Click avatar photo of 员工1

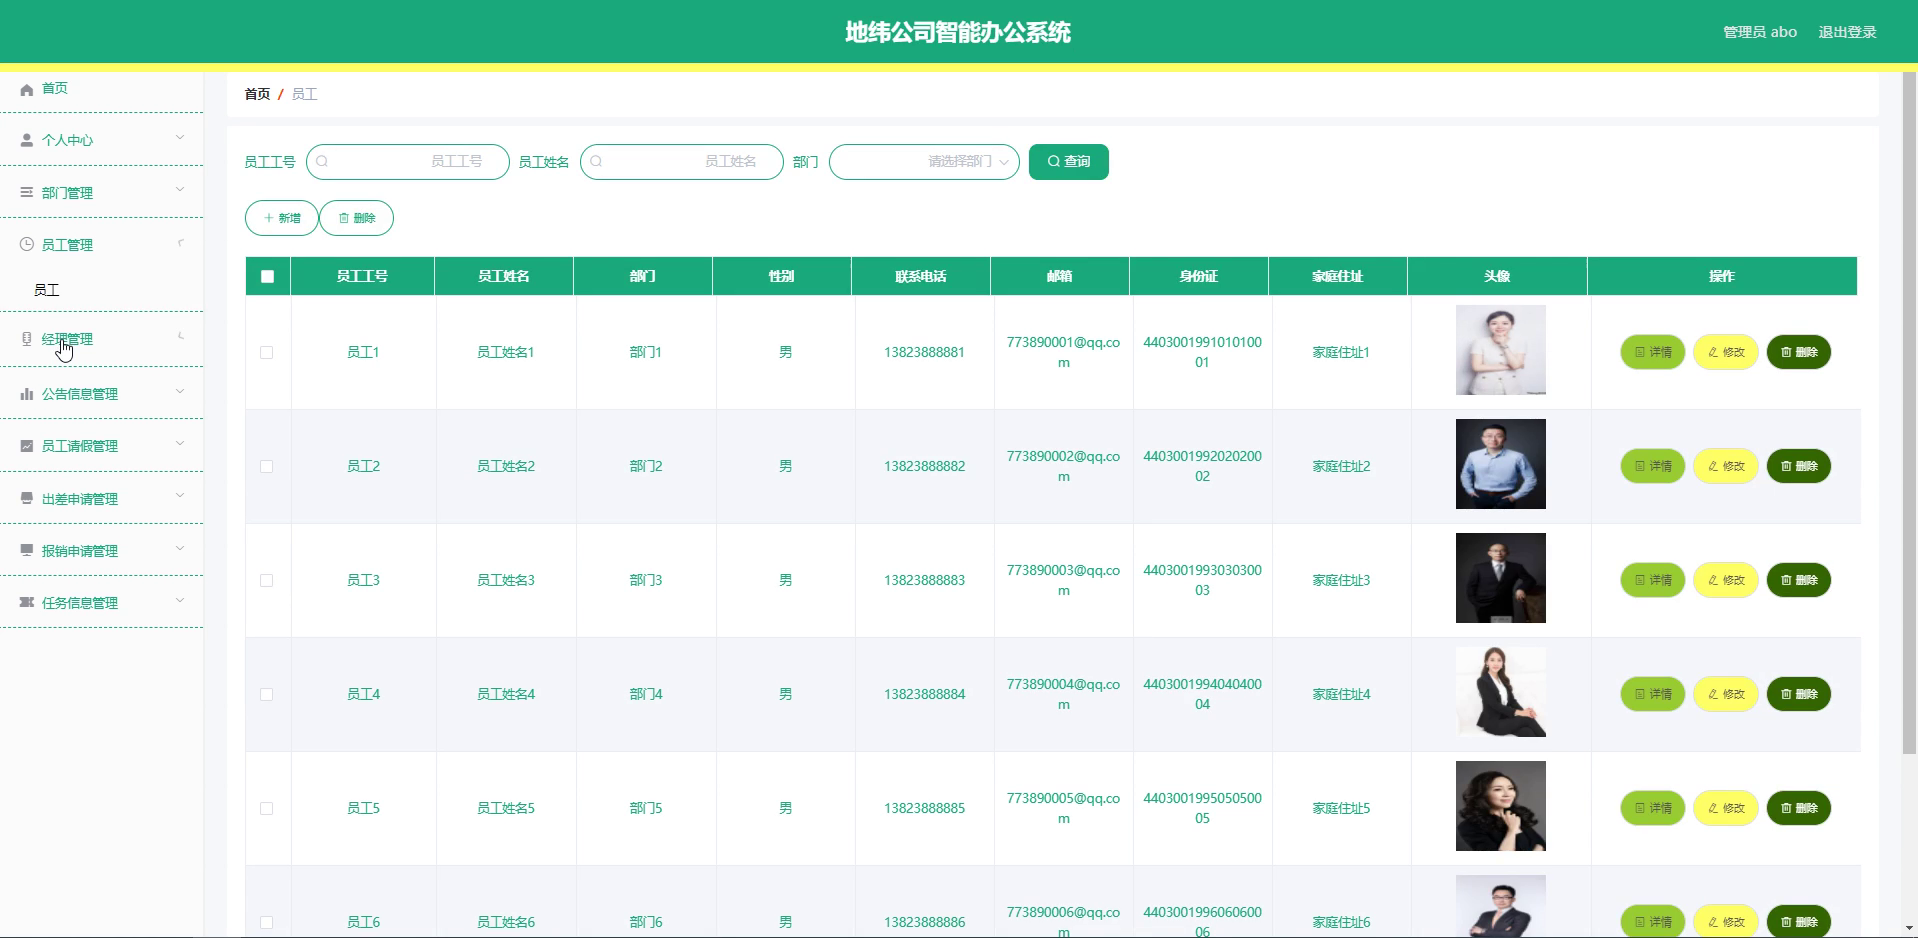[1500, 350]
